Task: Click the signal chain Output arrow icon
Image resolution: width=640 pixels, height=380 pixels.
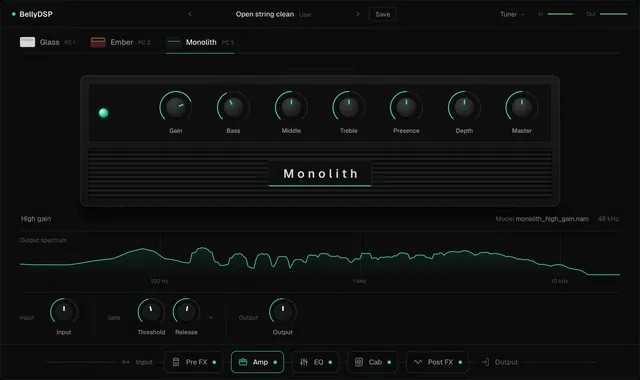Action: pyautogui.click(x=485, y=362)
